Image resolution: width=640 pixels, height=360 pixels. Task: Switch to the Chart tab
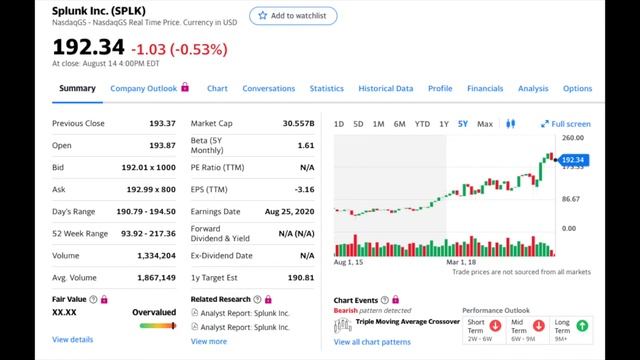point(217,89)
